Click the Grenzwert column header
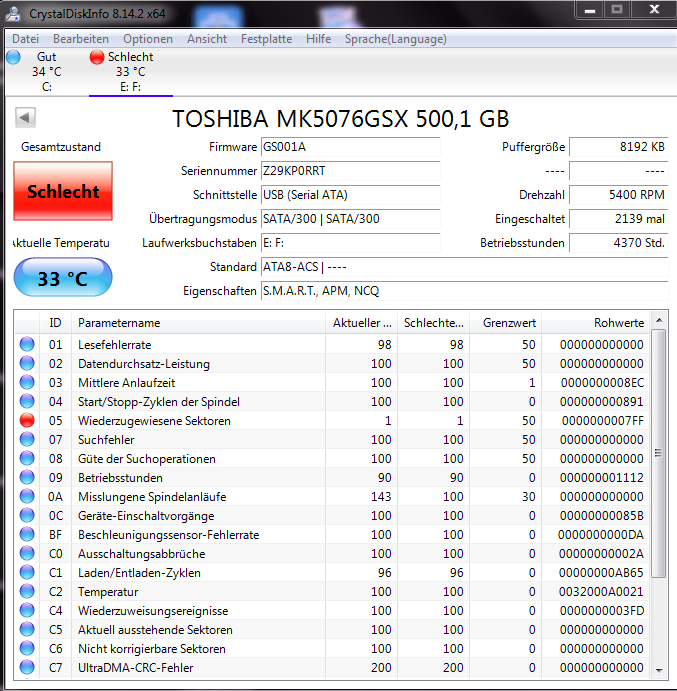The image size is (677, 691). pos(506,323)
